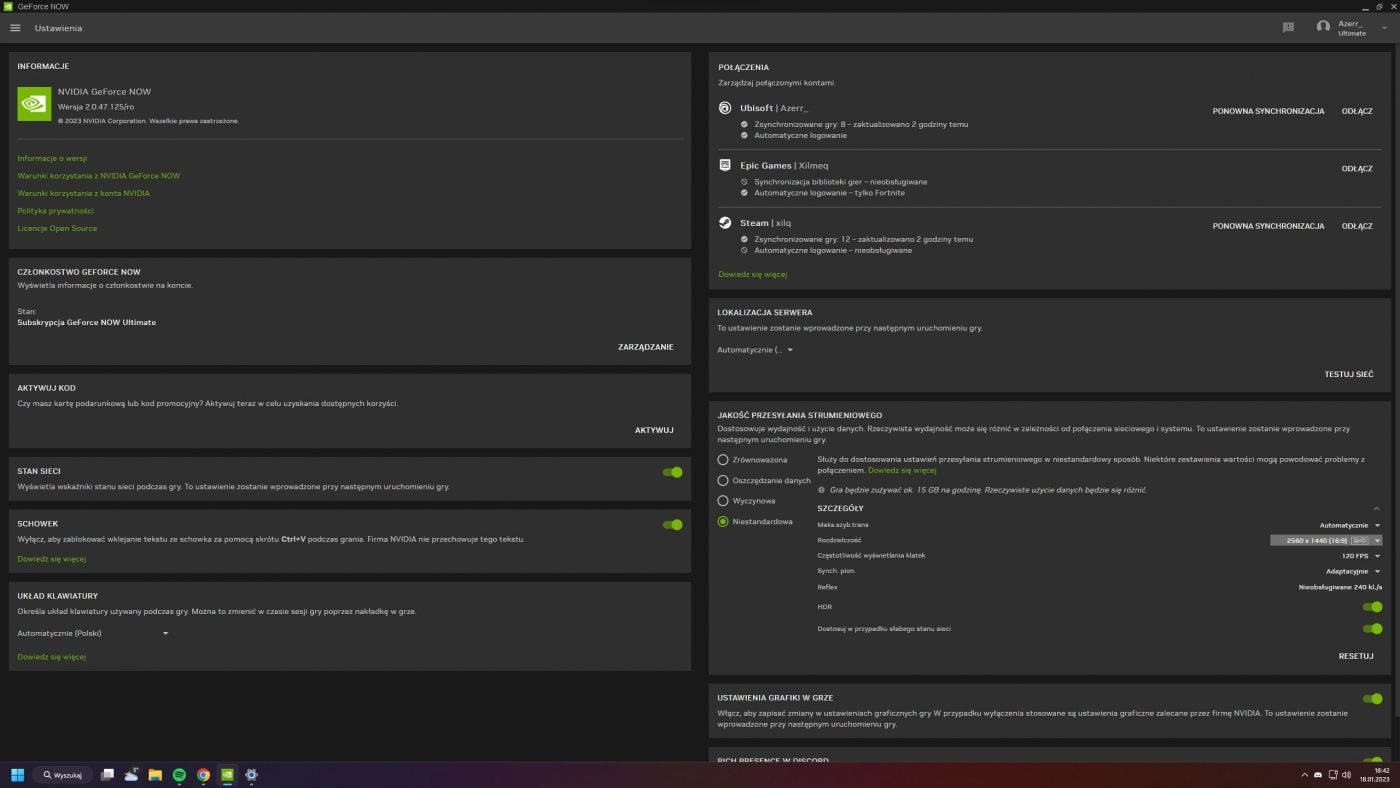Click the Steam account icon
Screen dimensions: 1400x788
click(726, 223)
